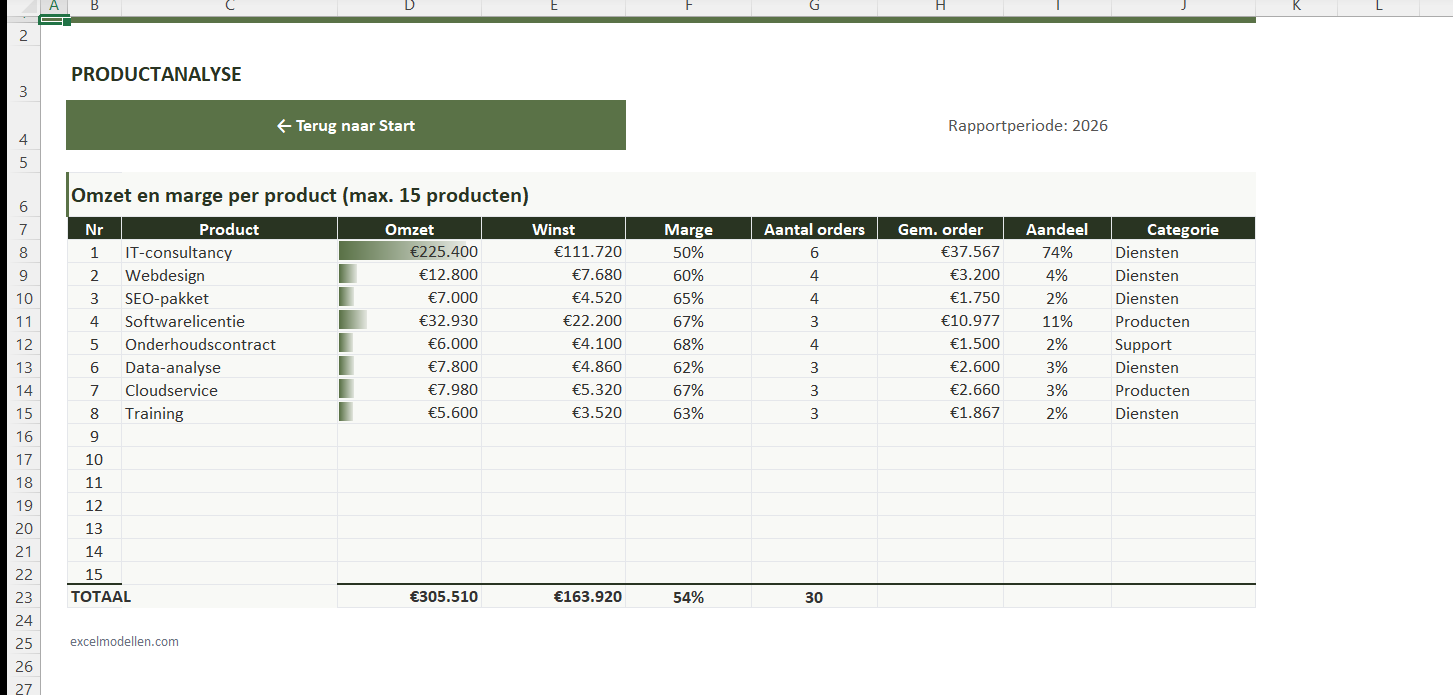Click the excelmodellen.com link text
This screenshot has width=1453, height=695.
point(125,642)
